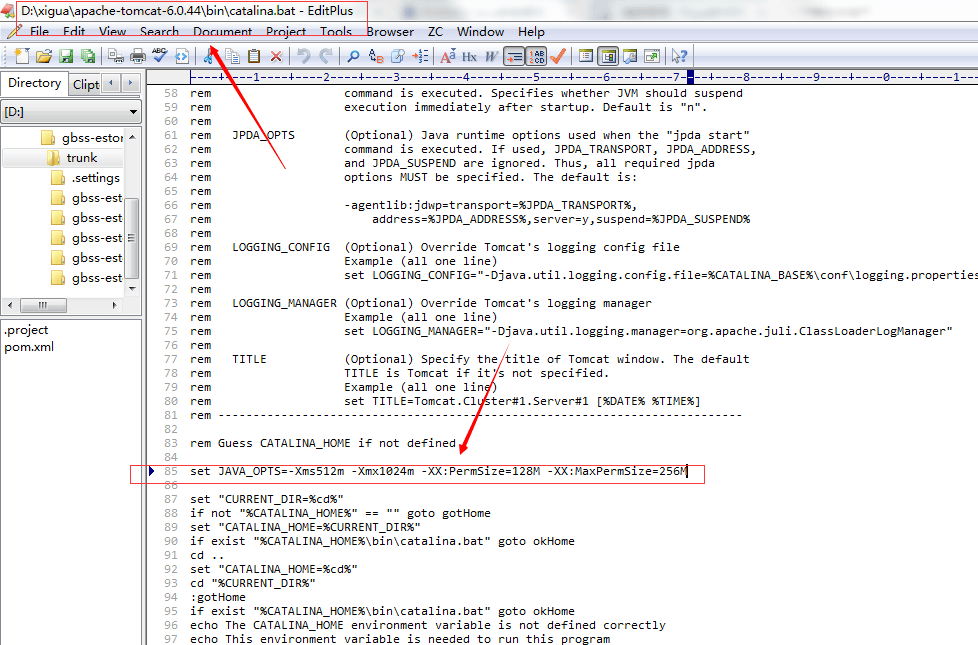Click the directory tree scroll down arrow
Image resolution: width=978 pixels, height=645 pixels.
(x=132, y=289)
